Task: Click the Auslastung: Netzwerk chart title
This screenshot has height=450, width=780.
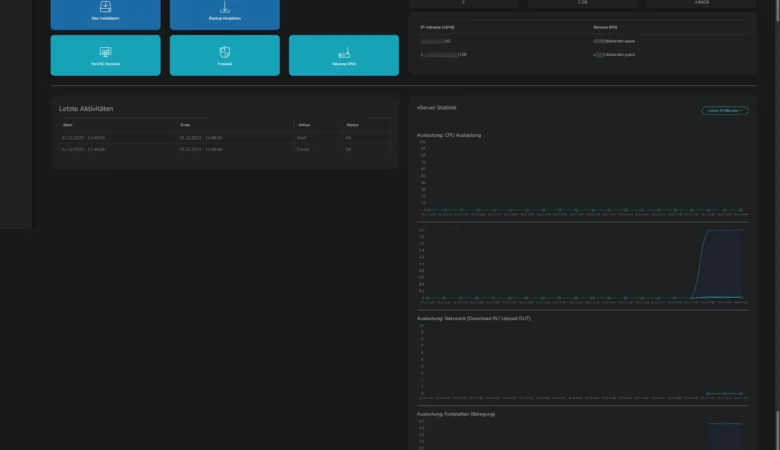Action: pyautogui.click(x=474, y=318)
